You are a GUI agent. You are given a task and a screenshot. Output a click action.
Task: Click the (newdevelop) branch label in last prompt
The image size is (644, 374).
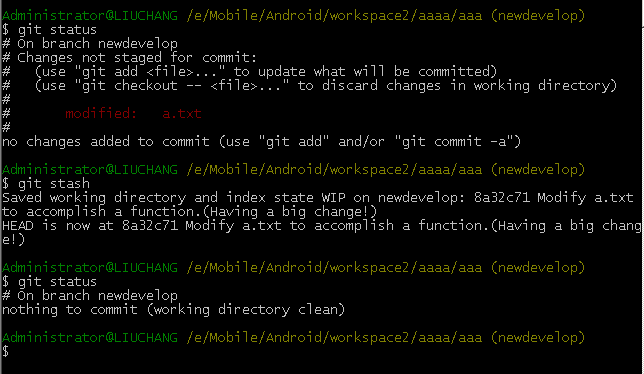[x=538, y=337]
